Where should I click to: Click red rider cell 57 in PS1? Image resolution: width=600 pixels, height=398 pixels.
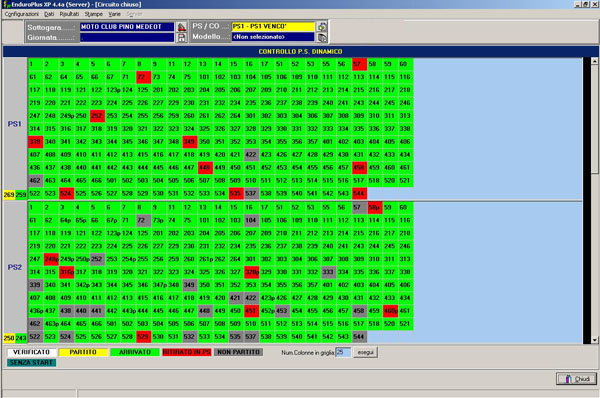(x=360, y=64)
